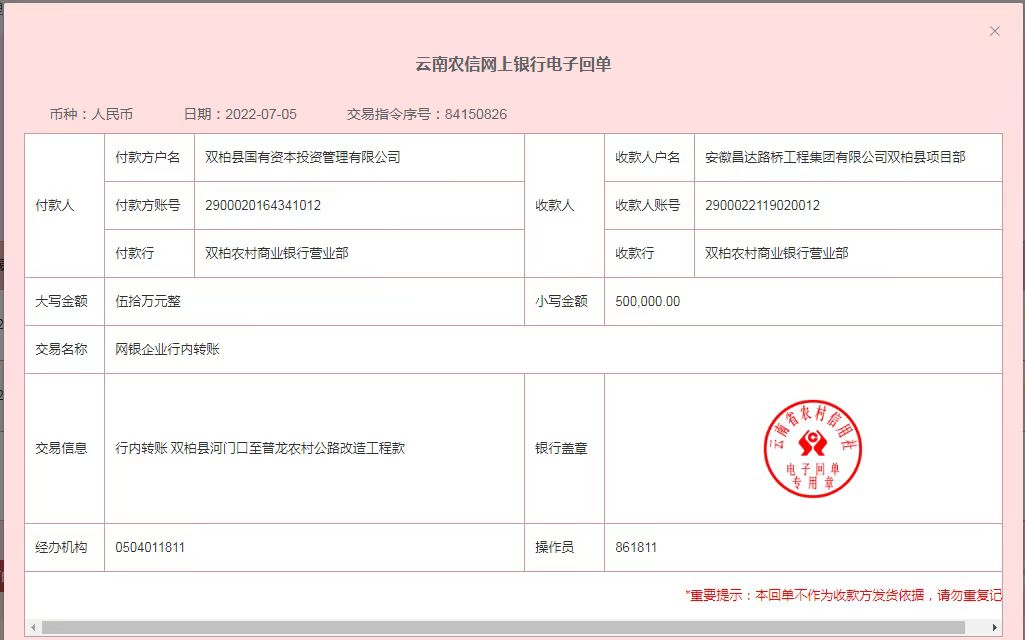Image resolution: width=1025 pixels, height=640 pixels.
Task: Click the handling institution code 0504011811
Action: pyautogui.click(x=150, y=548)
